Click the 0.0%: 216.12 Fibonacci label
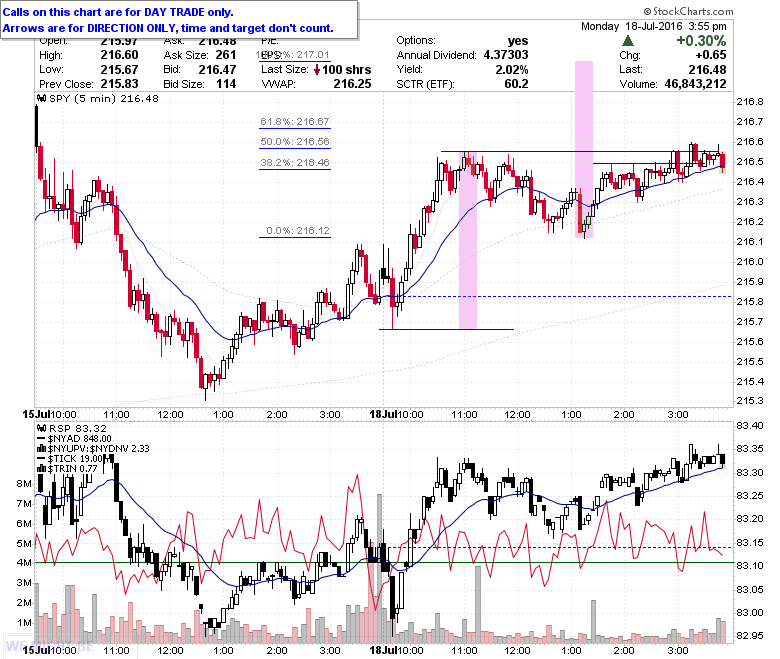780x659 pixels. pyautogui.click(x=297, y=231)
